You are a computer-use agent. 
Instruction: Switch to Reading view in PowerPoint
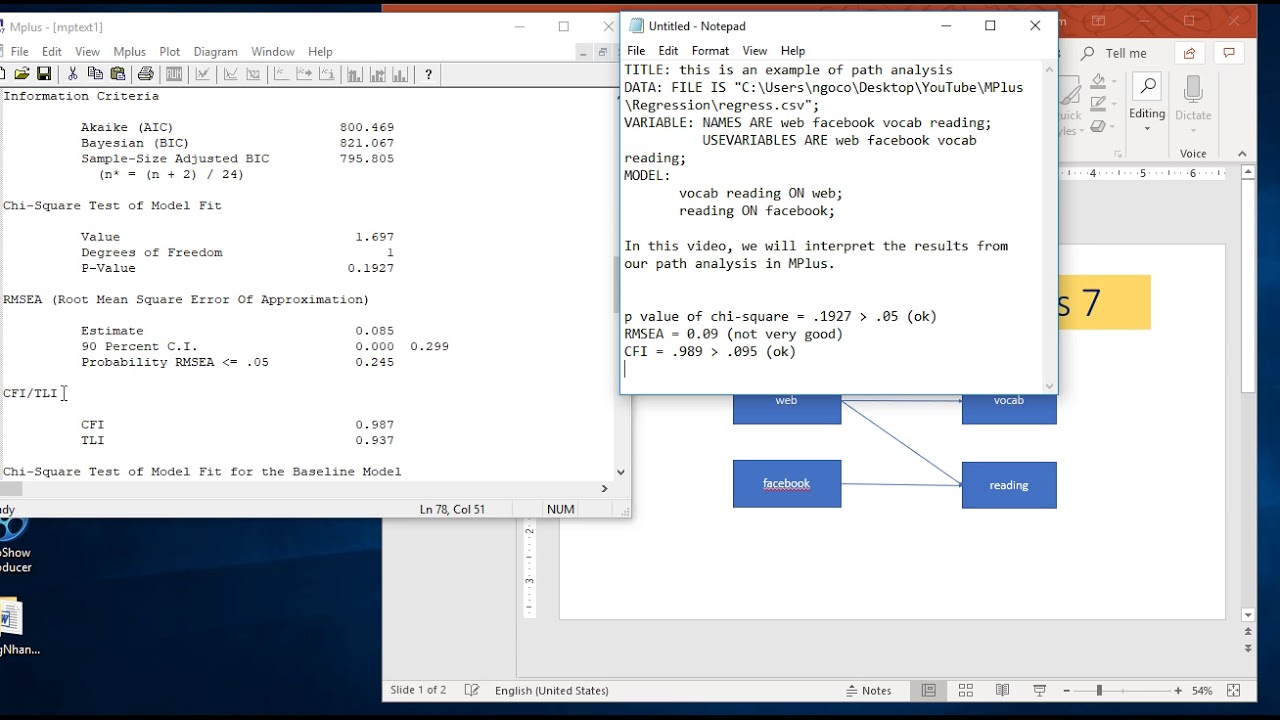pyautogui.click(x=1003, y=691)
